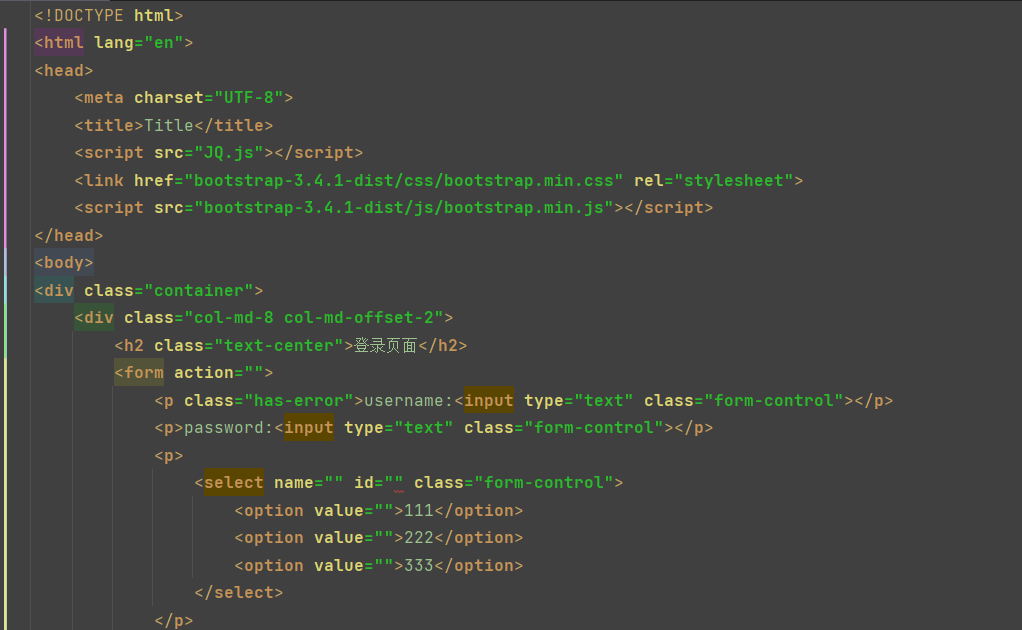Click the password: label text
This screenshot has width=1022, height=630.
229,428
